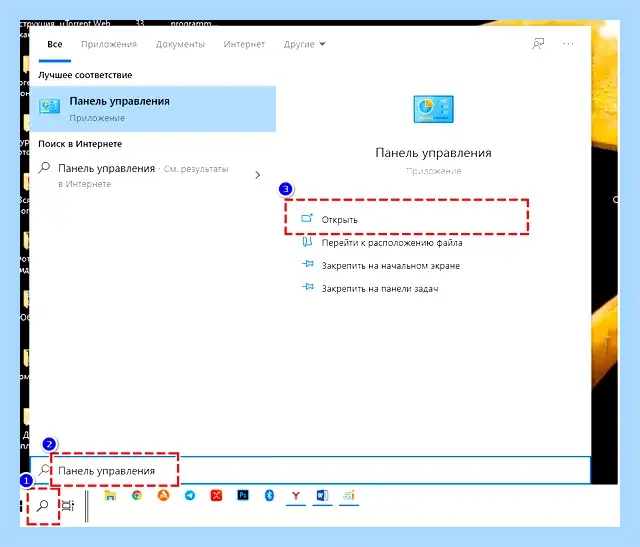Click the Лучшее соответствие heading

pyautogui.click(x=85, y=75)
